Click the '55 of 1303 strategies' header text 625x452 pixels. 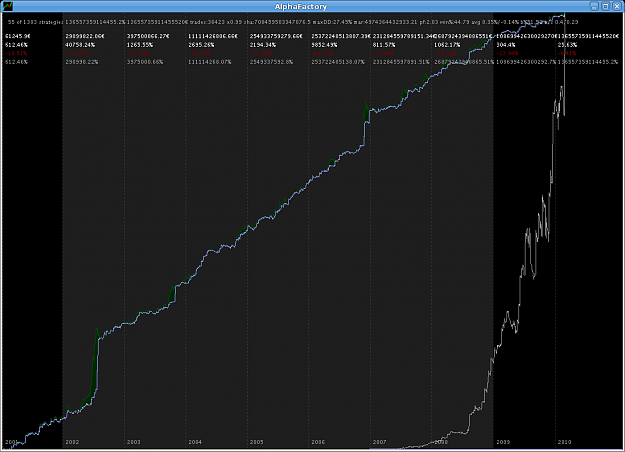pyautogui.click(x=35, y=22)
